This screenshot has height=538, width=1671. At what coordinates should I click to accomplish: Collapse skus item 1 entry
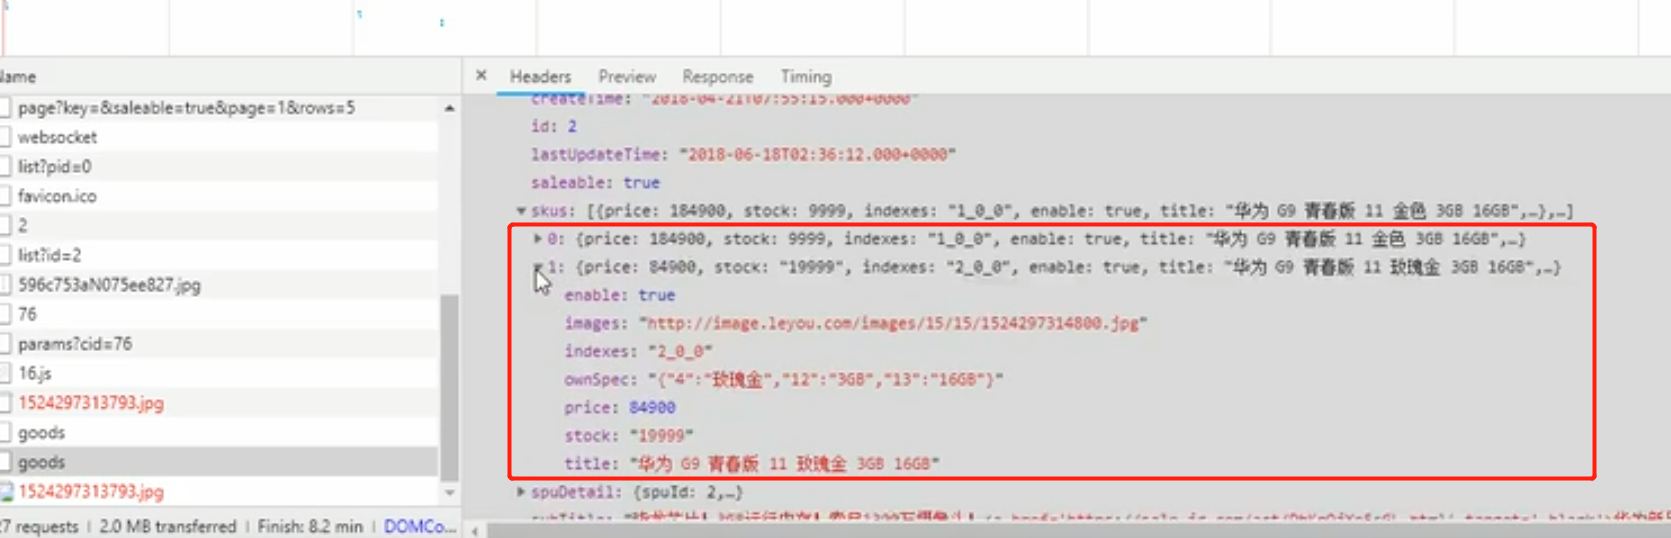tap(538, 267)
